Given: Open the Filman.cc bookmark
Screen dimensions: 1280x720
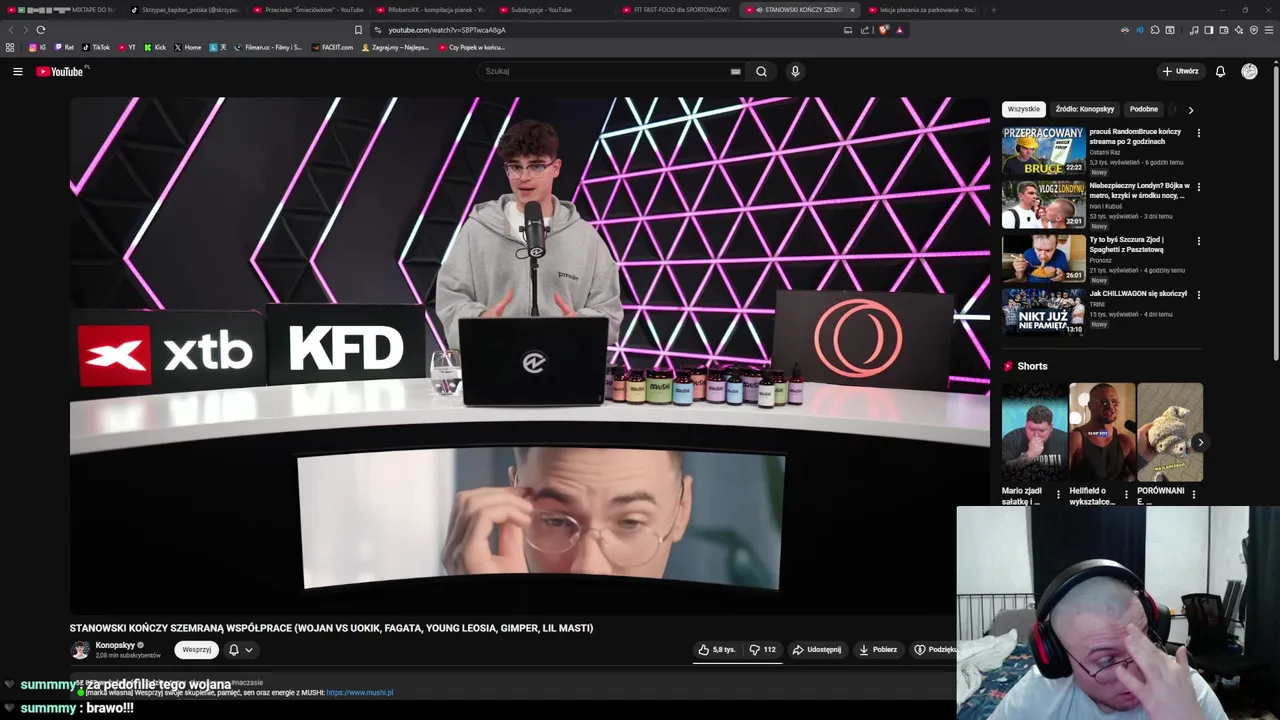Looking at the screenshot, I should pyautogui.click(x=268, y=47).
